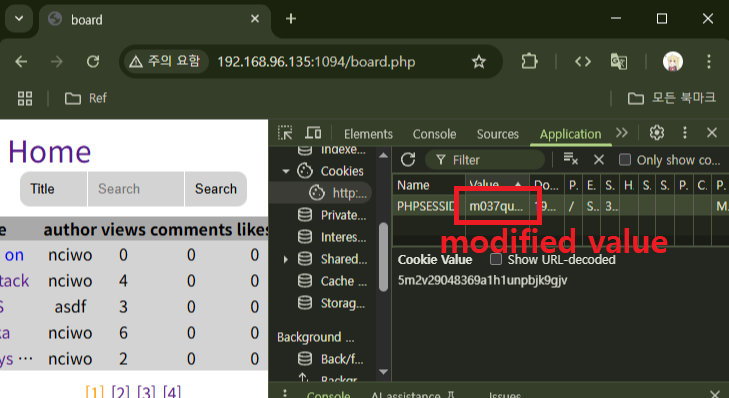Screen dimensions: 729x398
Task: Delete selected cookie with X icon
Action: [599, 160]
